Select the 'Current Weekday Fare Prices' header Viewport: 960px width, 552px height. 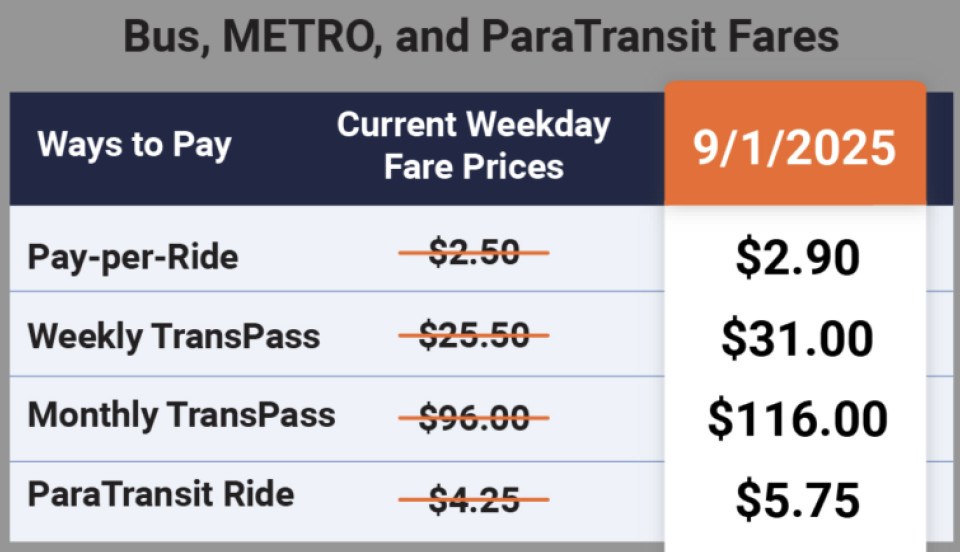click(473, 145)
